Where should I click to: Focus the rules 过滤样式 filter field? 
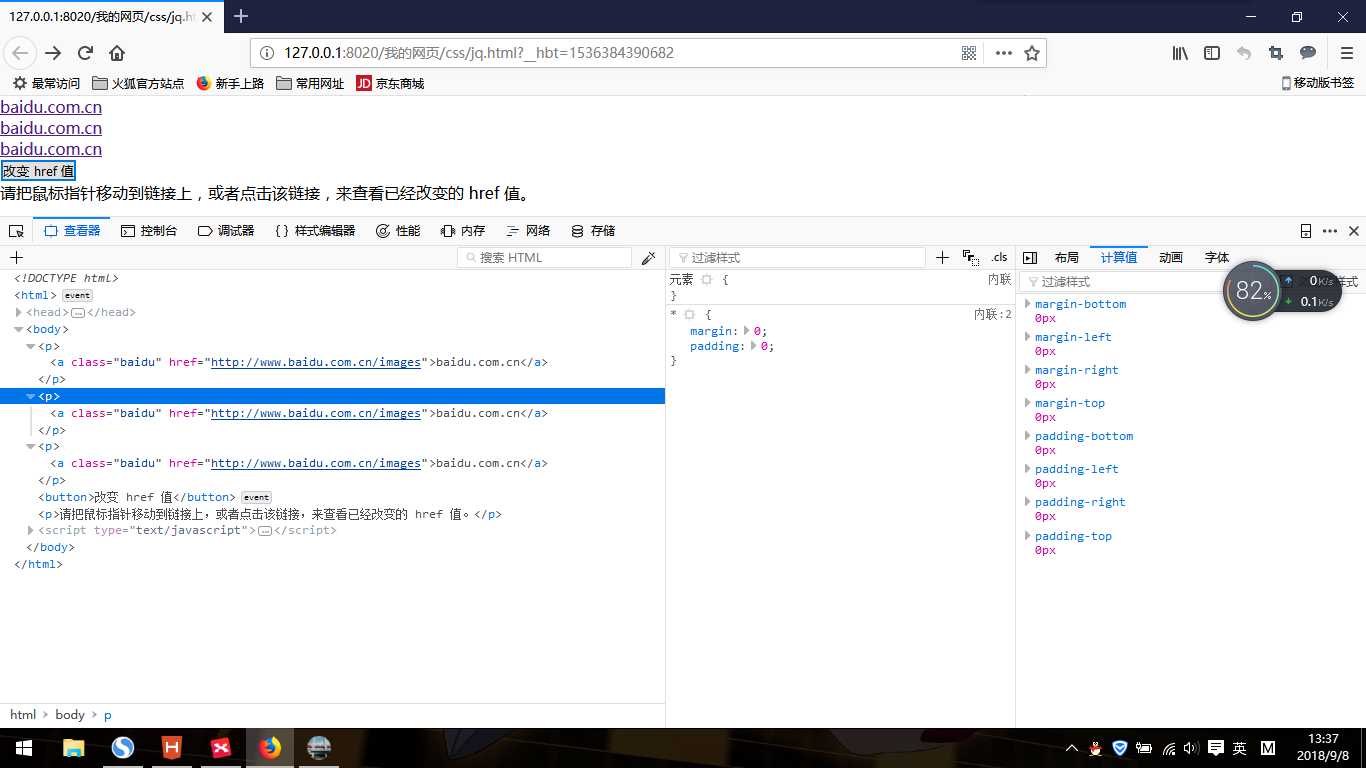pos(797,258)
